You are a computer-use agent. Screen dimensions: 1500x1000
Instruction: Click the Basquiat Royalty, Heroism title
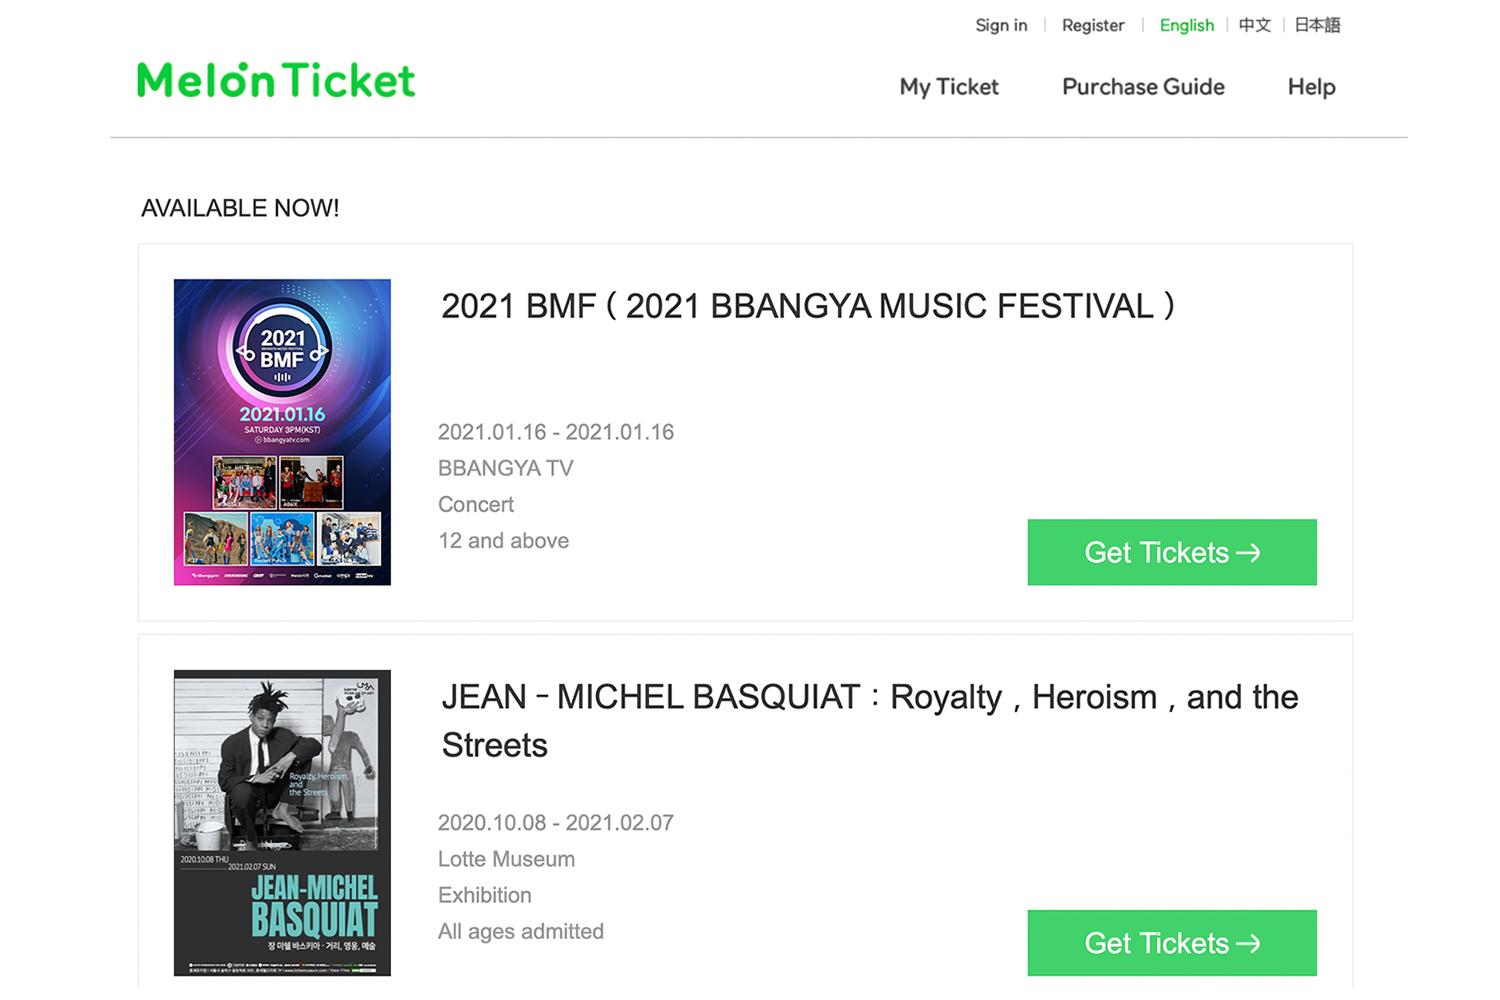click(x=870, y=721)
